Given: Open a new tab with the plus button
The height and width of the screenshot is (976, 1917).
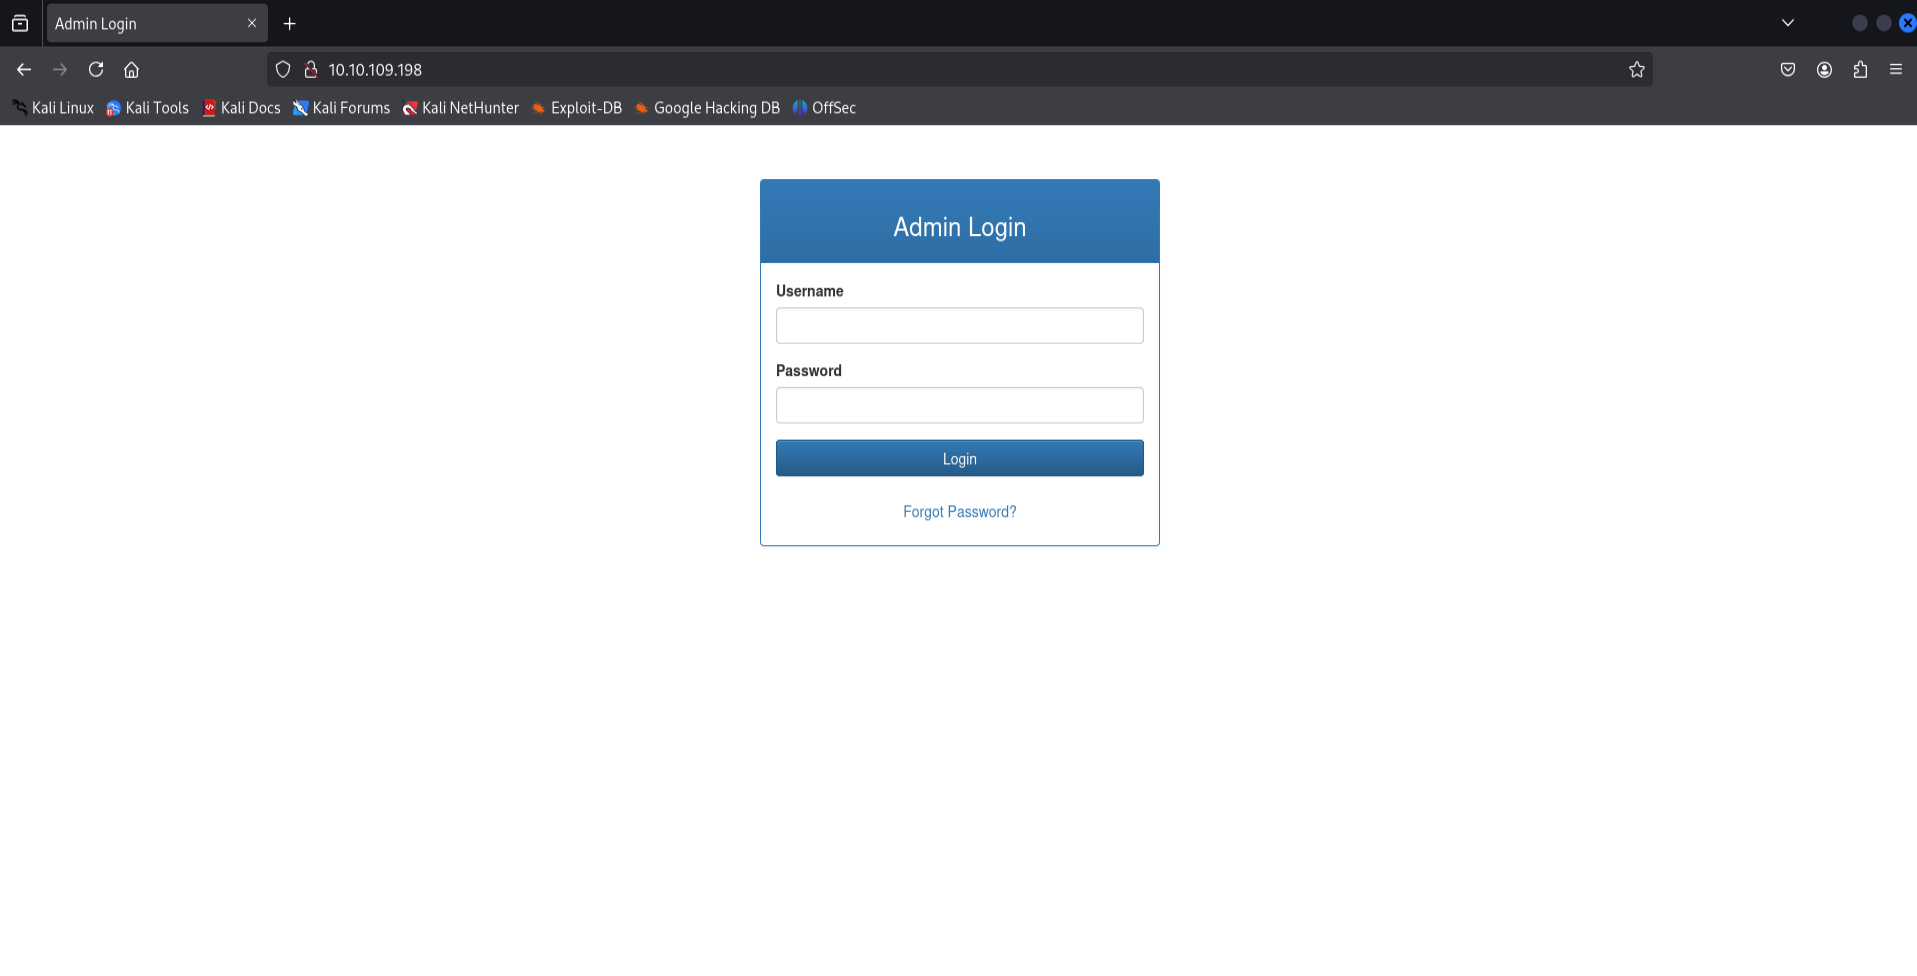Looking at the screenshot, I should [290, 24].
